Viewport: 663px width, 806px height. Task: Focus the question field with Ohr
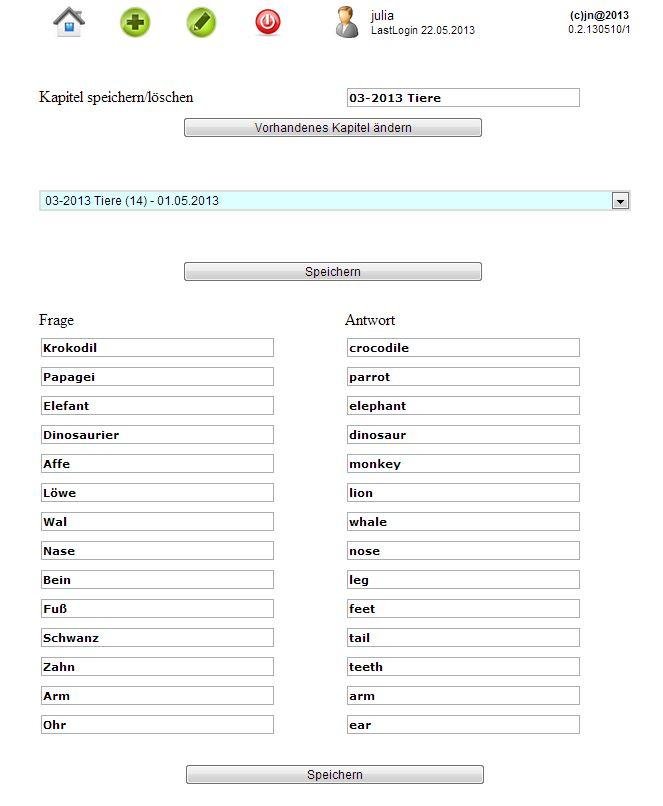click(x=156, y=725)
